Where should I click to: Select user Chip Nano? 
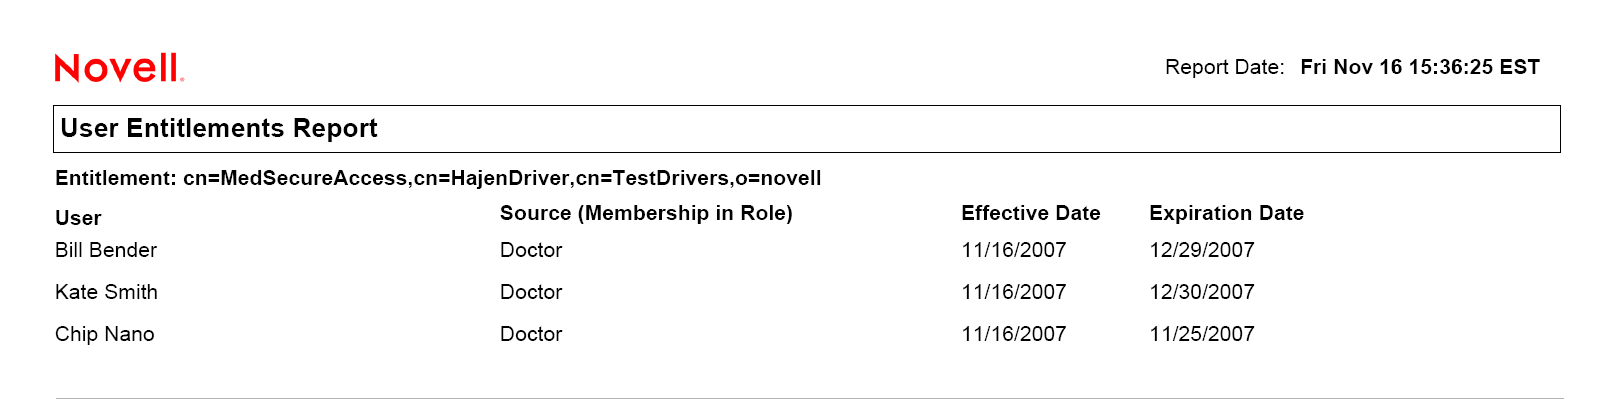coord(105,334)
